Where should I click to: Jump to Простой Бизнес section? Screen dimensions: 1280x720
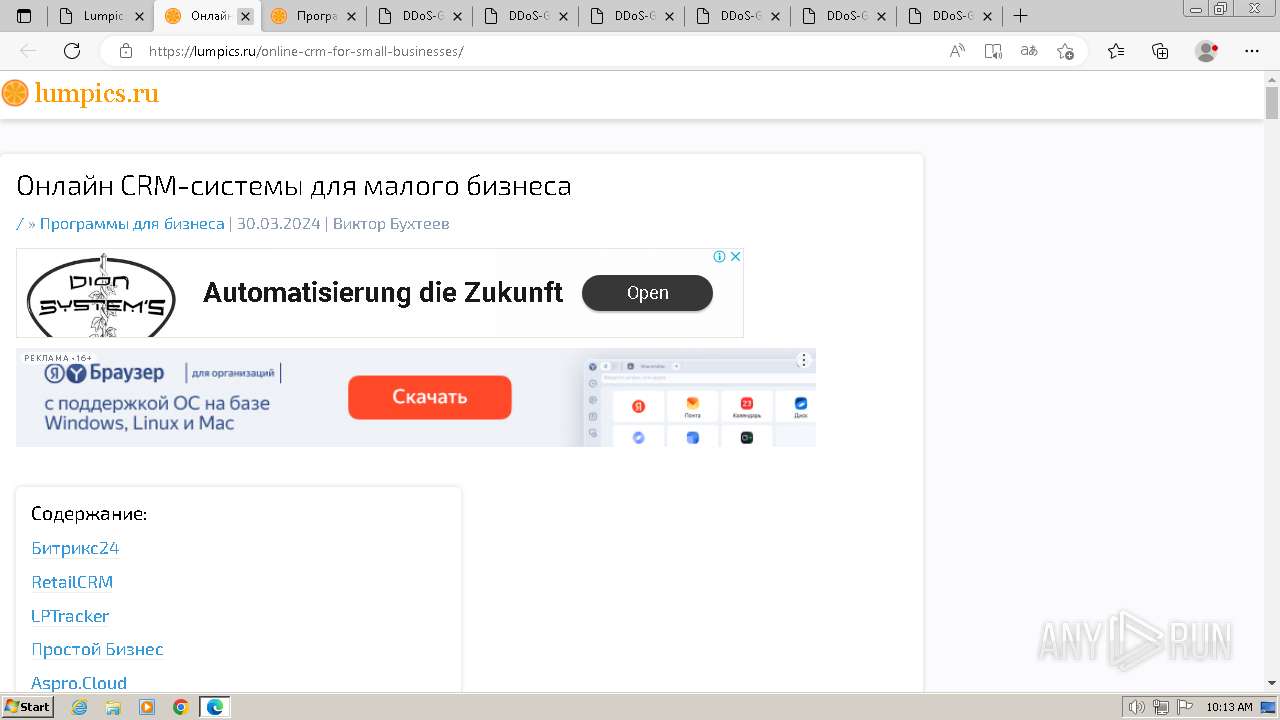pyautogui.click(x=97, y=649)
